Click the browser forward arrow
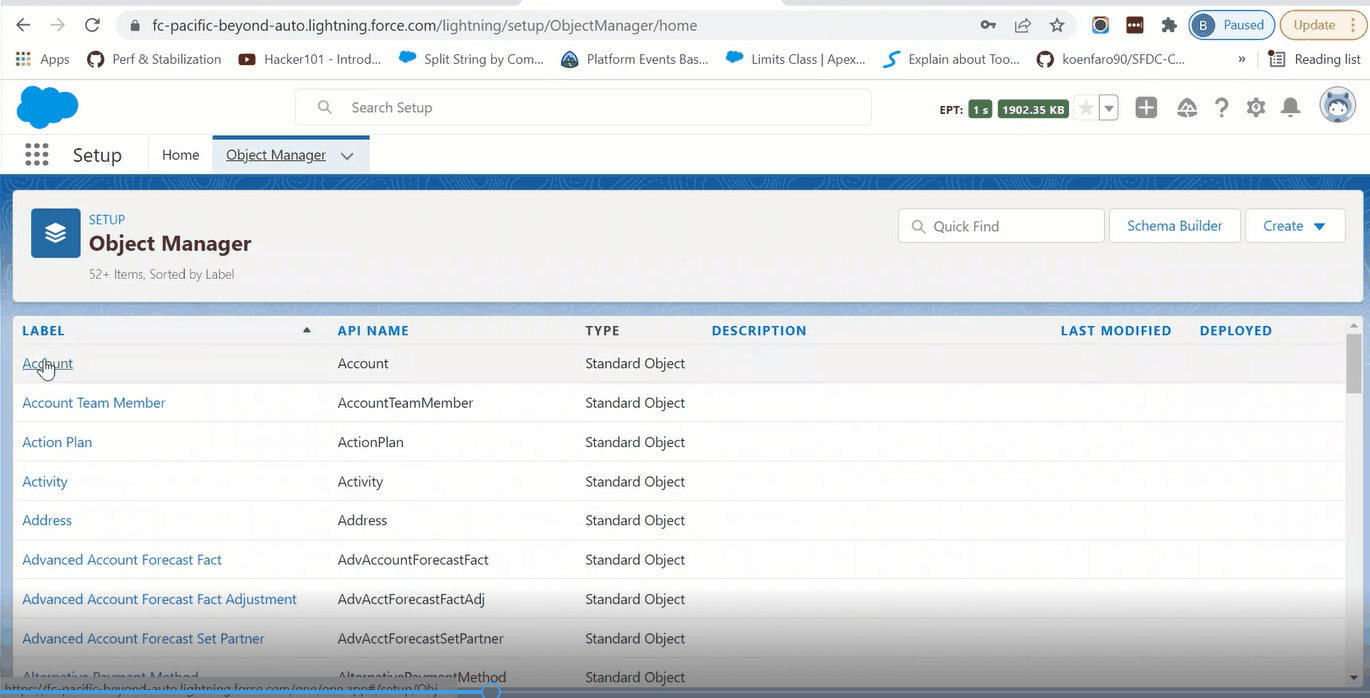This screenshot has width=1370, height=698. coord(58,25)
